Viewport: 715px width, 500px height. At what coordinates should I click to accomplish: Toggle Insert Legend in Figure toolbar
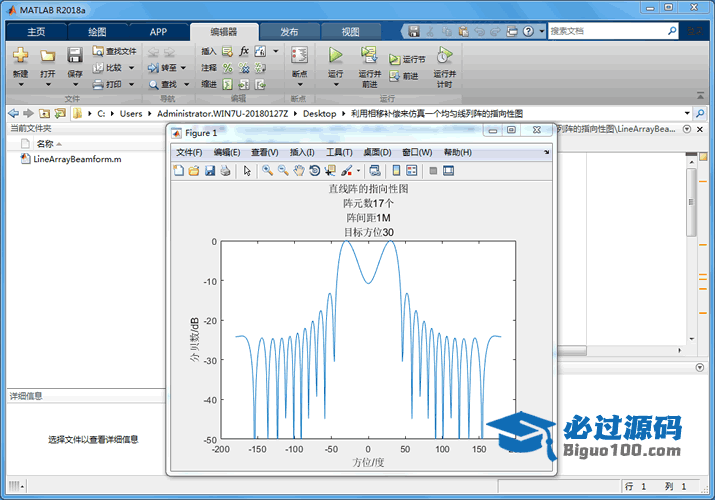click(x=411, y=171)
